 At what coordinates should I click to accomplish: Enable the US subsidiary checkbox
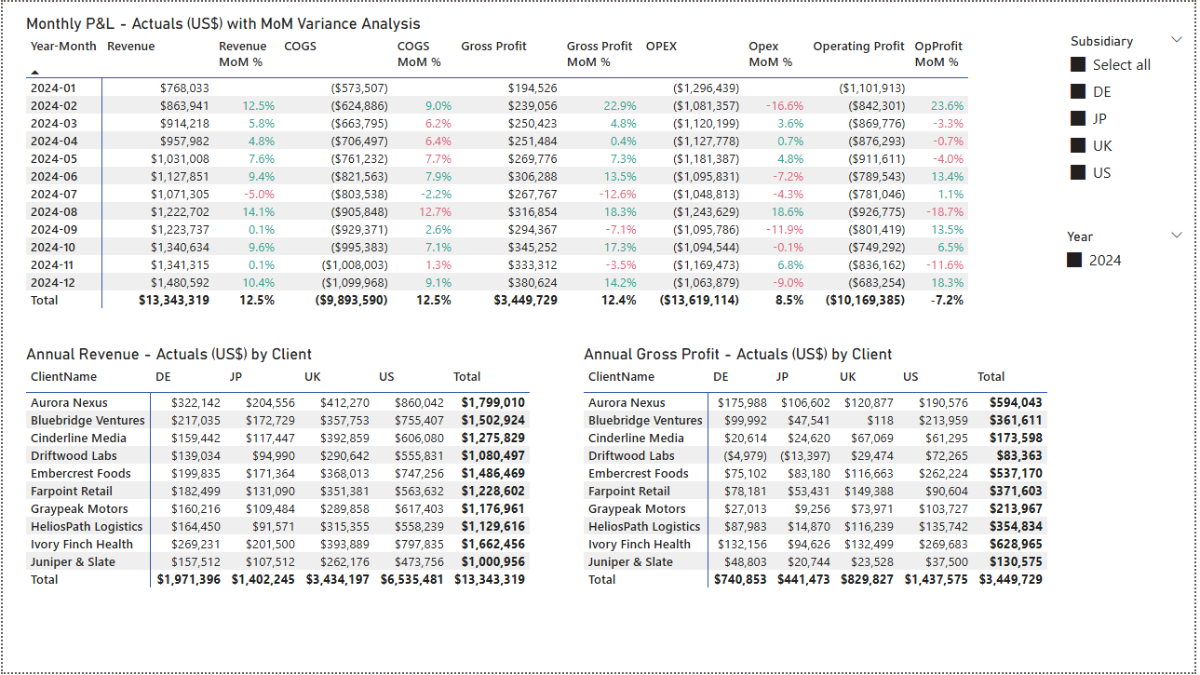(x=1078, y=173)
